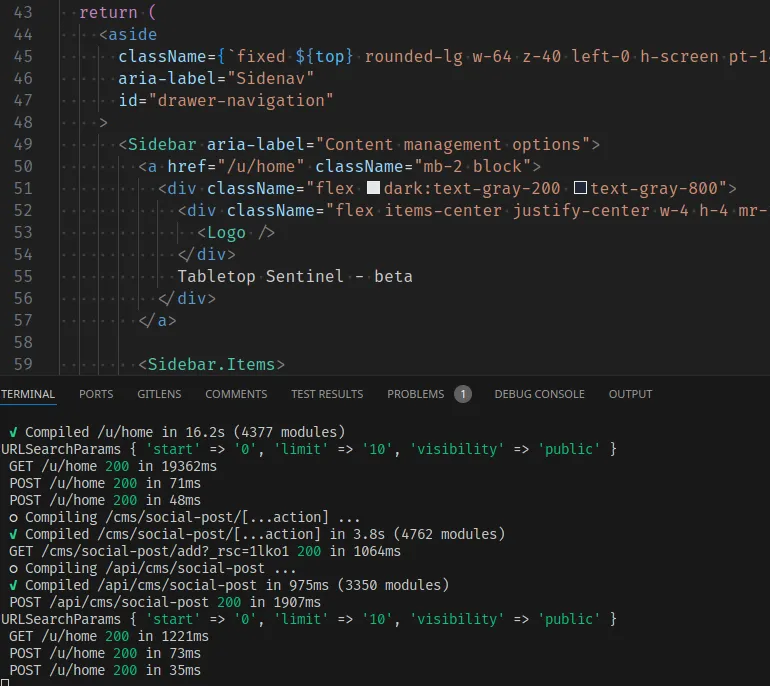
Task: Click the dark:text-gray-200 color swatch
Action: point(374,188)
